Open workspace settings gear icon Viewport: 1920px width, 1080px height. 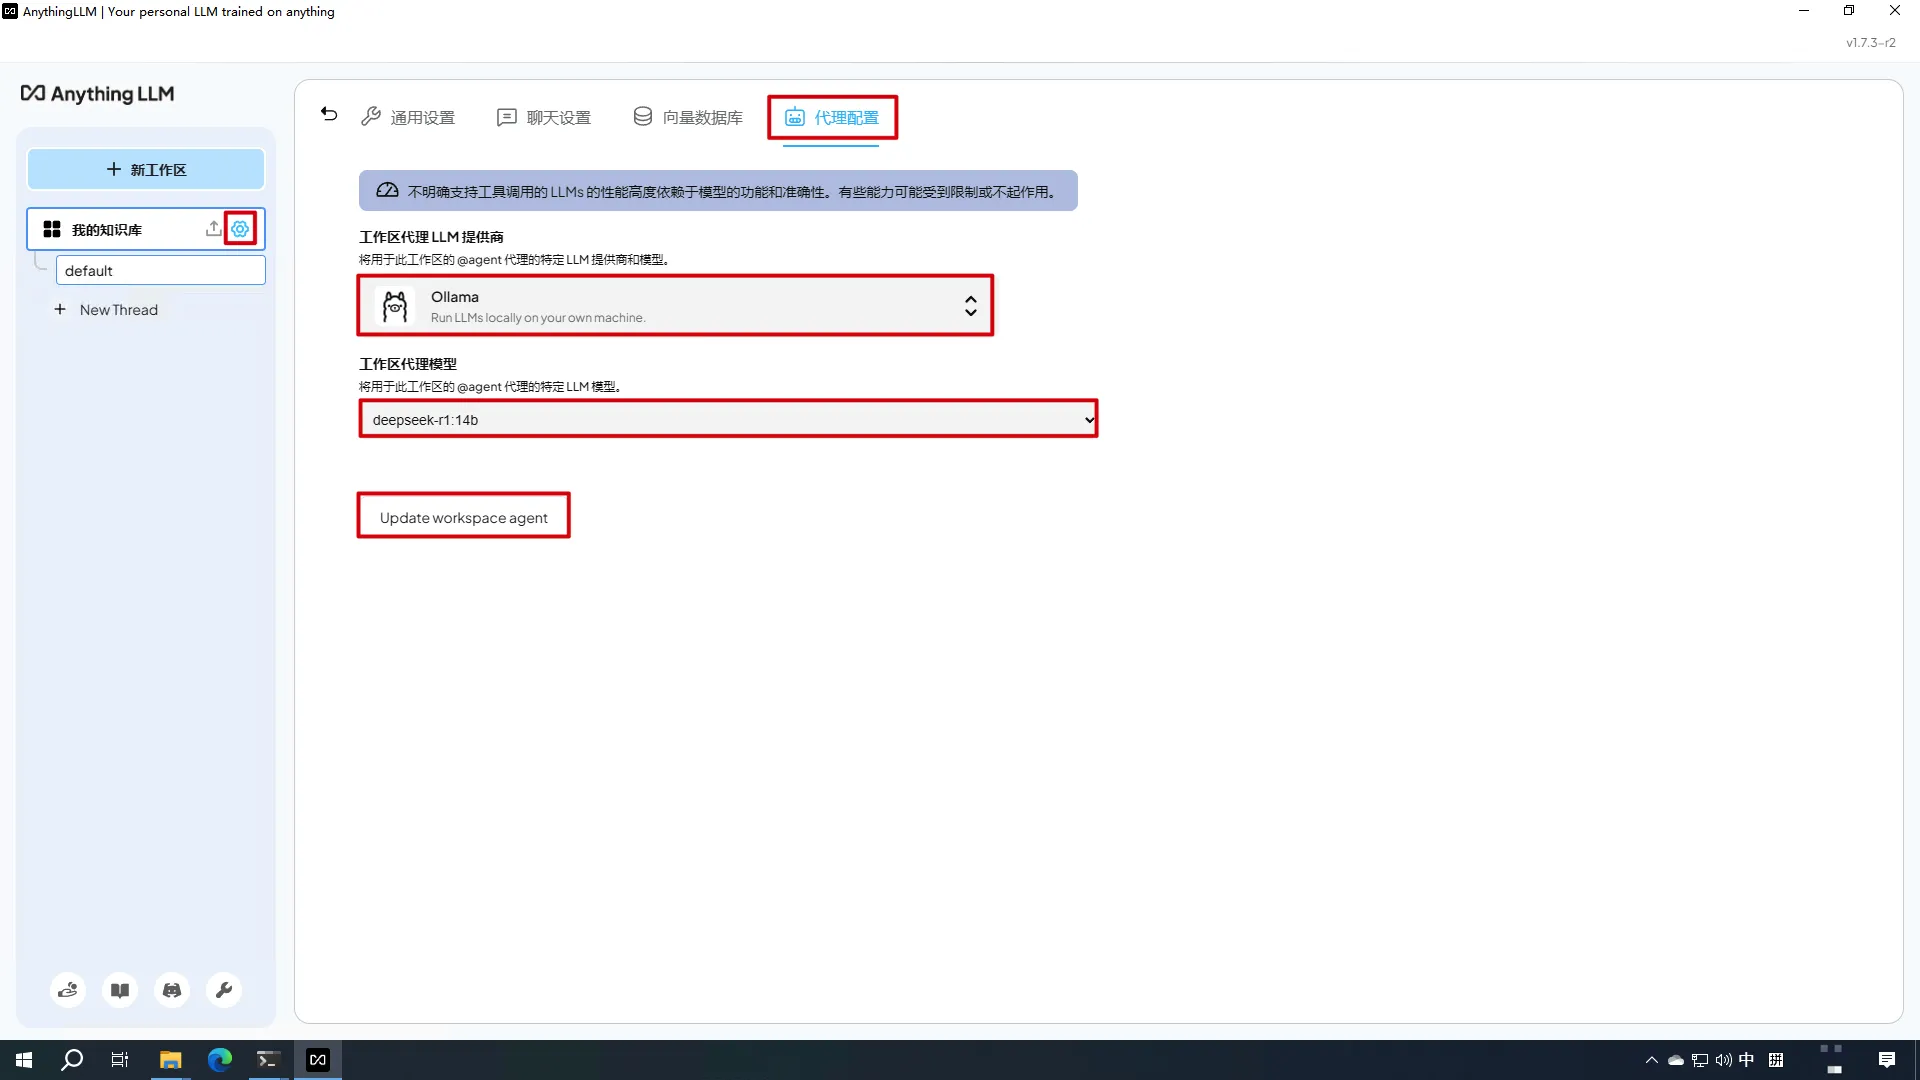tap(240, 229)
